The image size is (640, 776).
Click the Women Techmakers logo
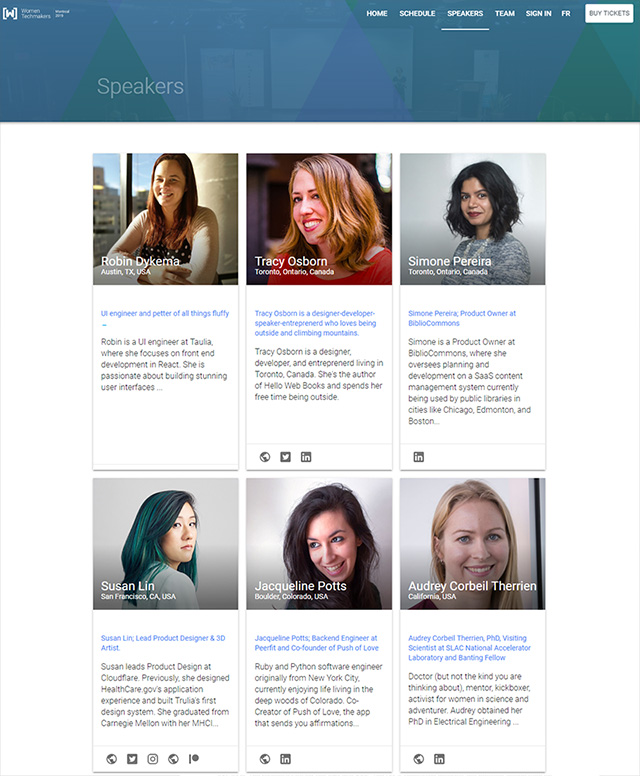pos(36,13)
